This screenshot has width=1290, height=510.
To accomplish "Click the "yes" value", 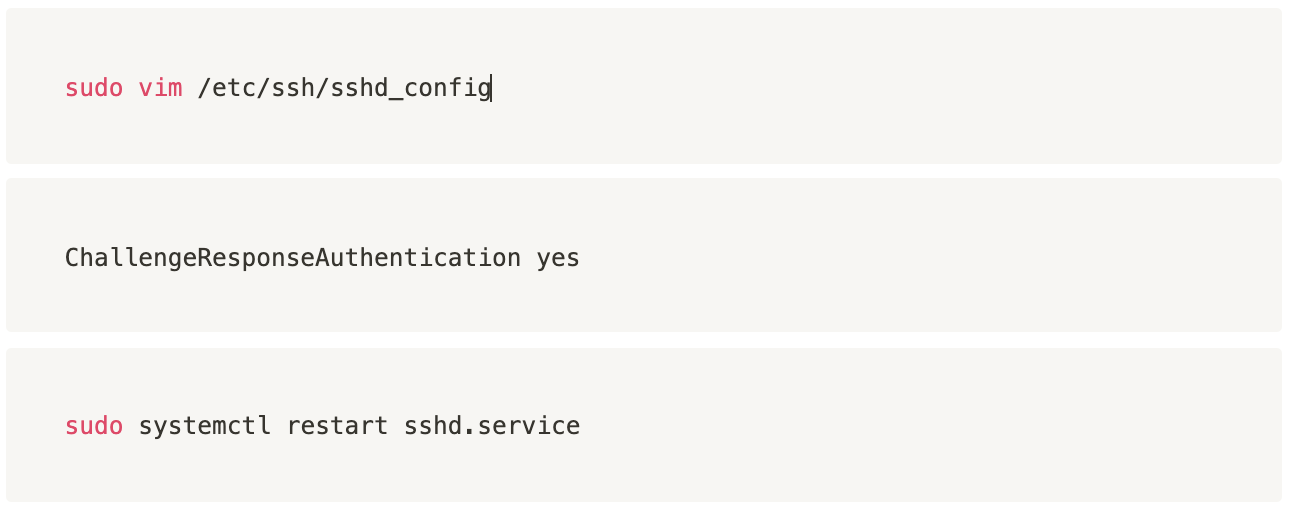I will (558, 258).
